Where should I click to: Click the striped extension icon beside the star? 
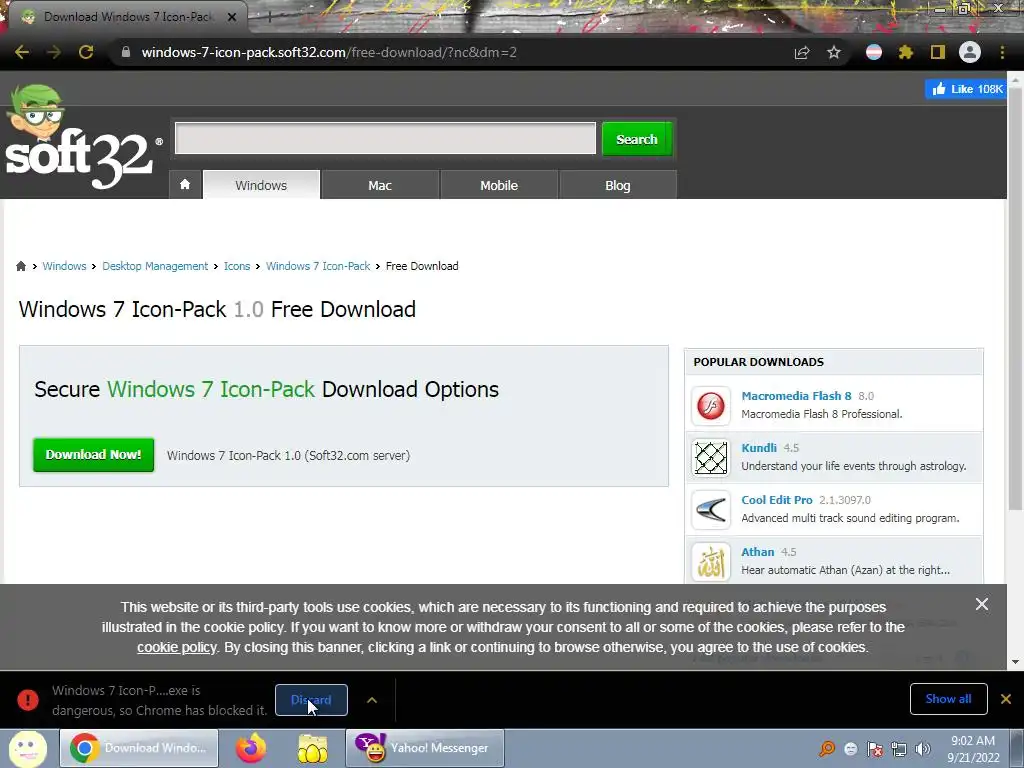tap(874, 52)
